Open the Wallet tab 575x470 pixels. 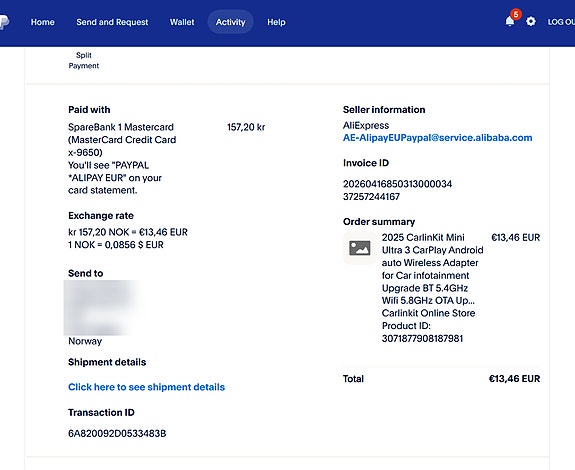(x=182, y=22)
